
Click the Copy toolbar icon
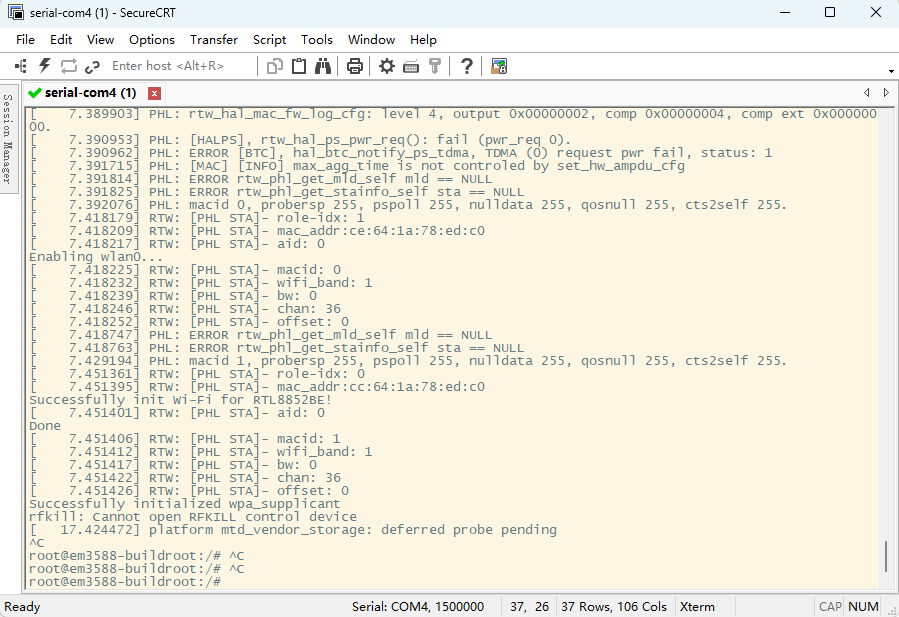(x=275, y=67)
